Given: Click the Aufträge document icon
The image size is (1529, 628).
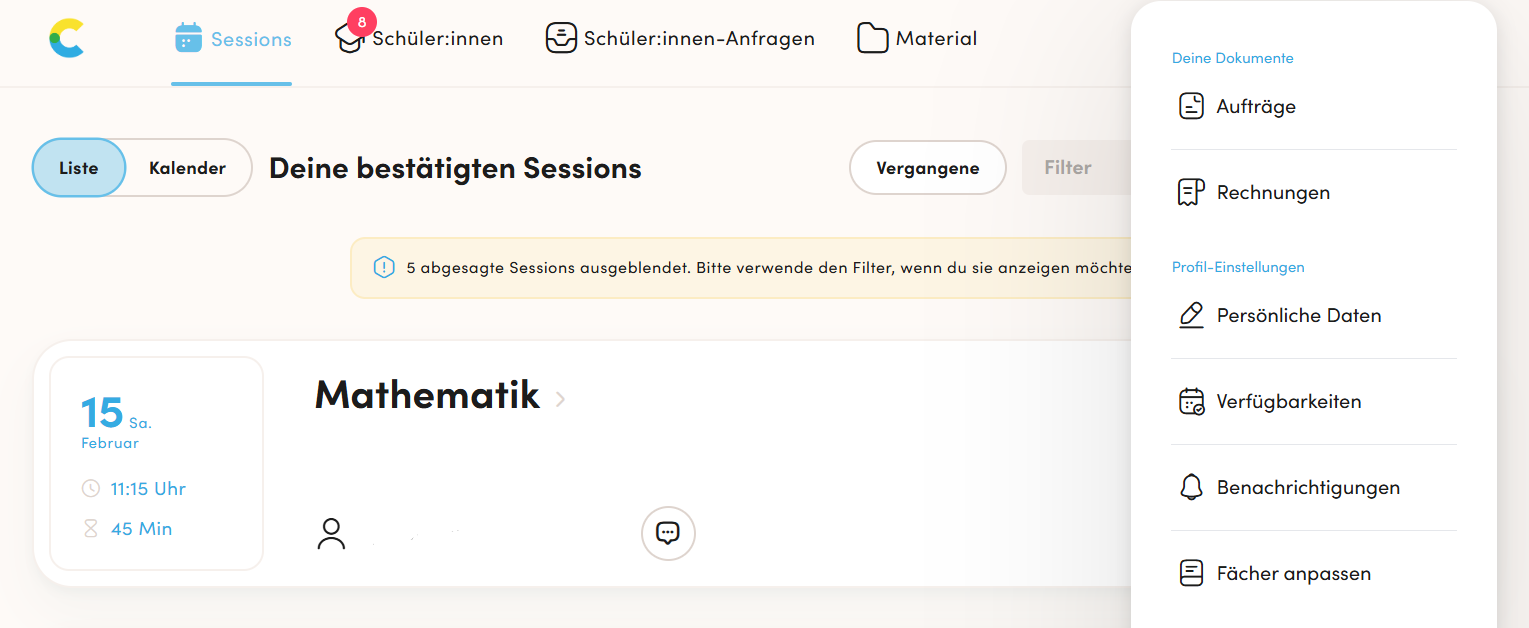Looking at the screenshot, I should [x=1191, y=106].
